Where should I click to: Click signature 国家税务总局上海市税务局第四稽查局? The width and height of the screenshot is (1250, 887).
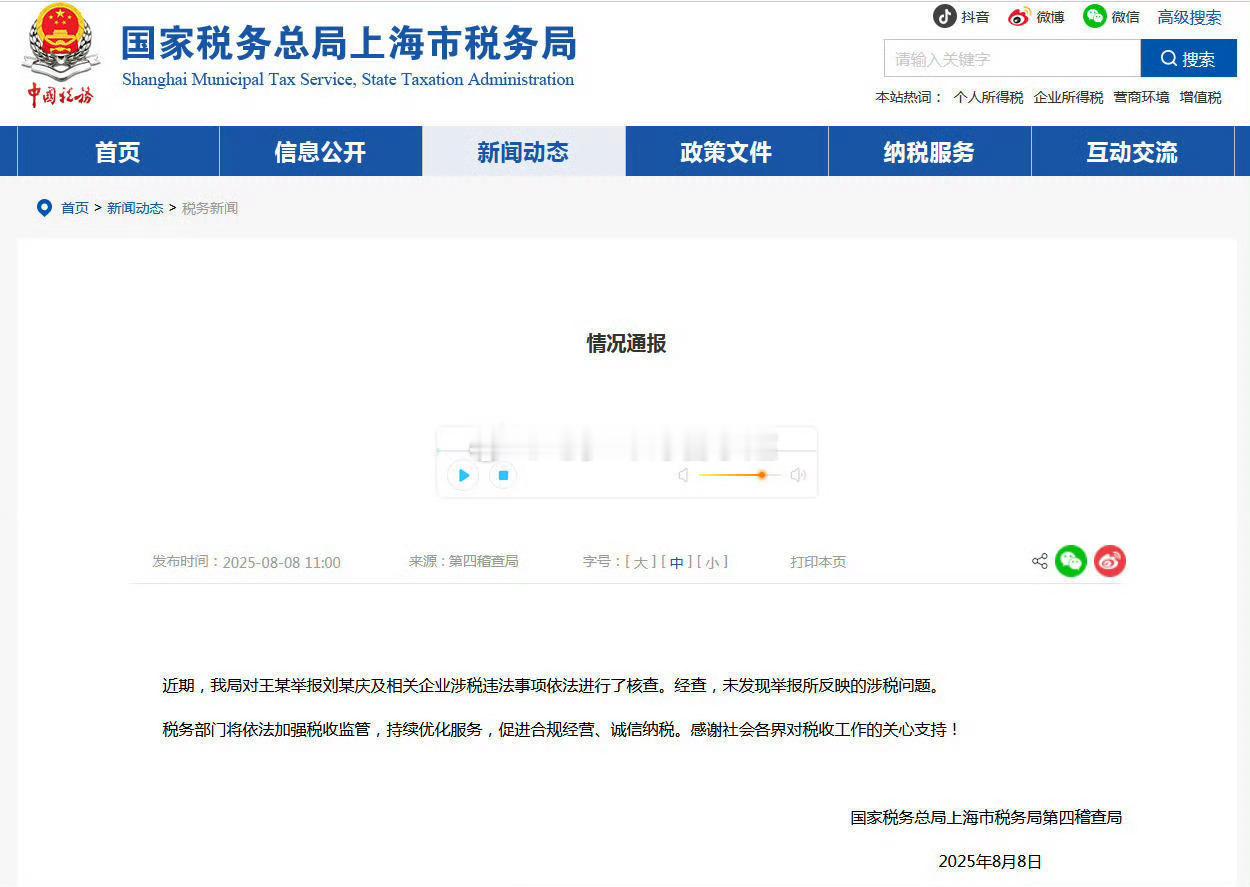tap(986, 817)
